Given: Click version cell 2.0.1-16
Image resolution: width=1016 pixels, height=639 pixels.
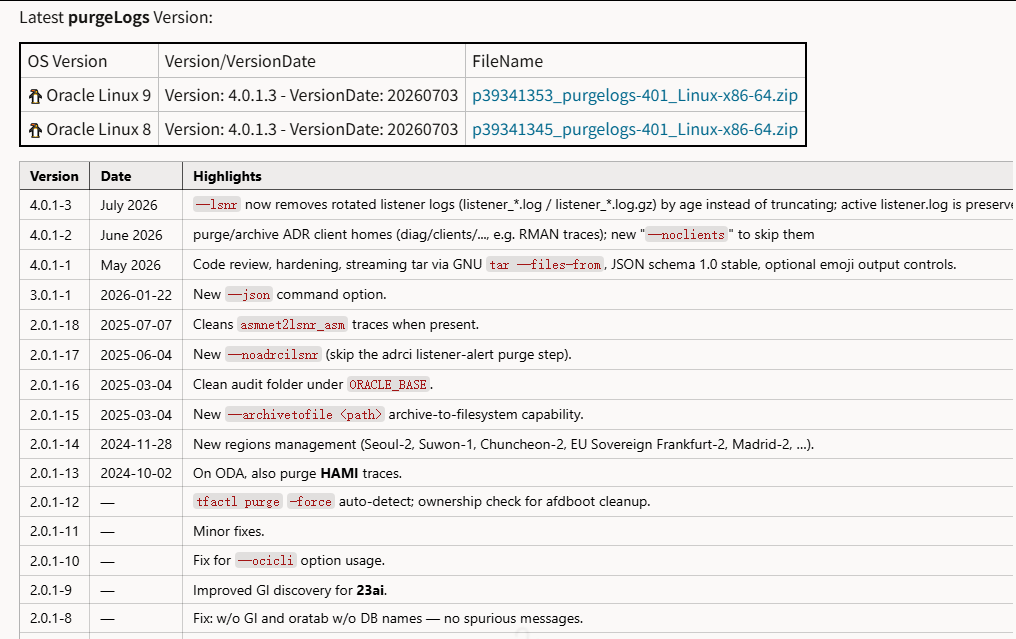Looking at the screenshot, I should pyautogui.click(x=54, y=384).
